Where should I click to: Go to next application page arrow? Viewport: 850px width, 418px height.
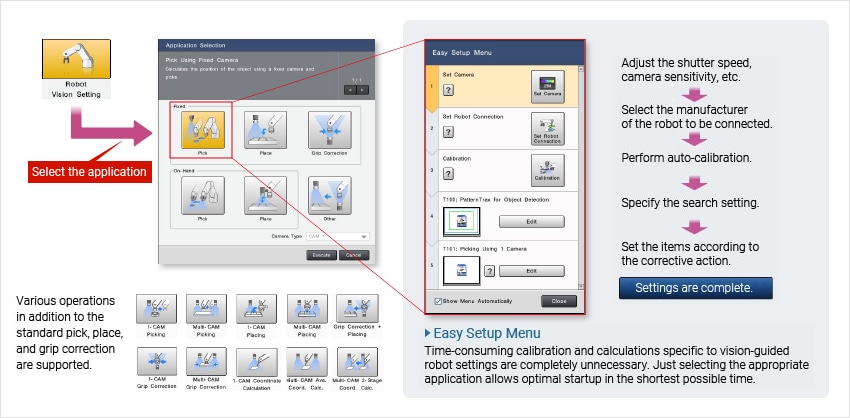362,89
